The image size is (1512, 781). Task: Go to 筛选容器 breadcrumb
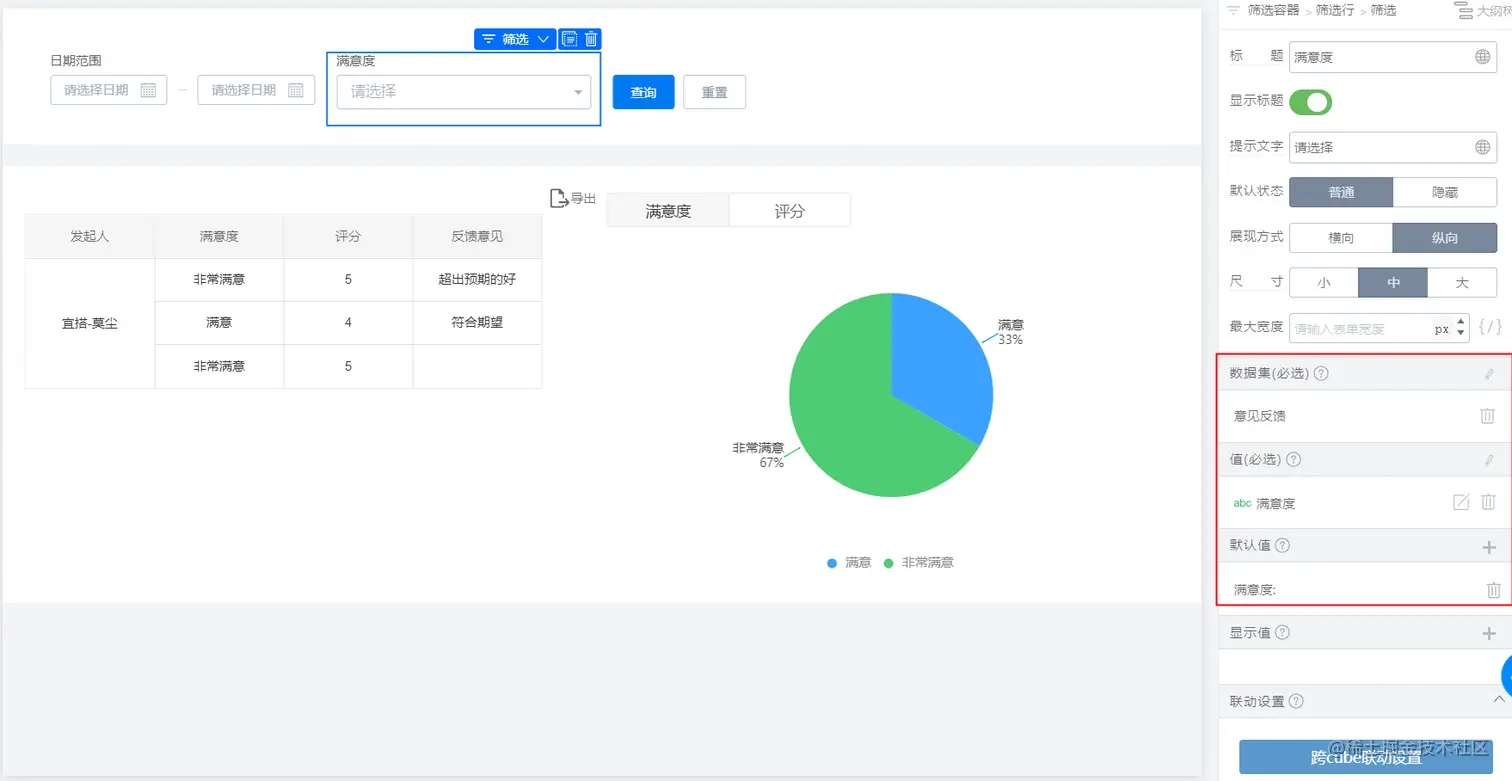(1274, 10)
